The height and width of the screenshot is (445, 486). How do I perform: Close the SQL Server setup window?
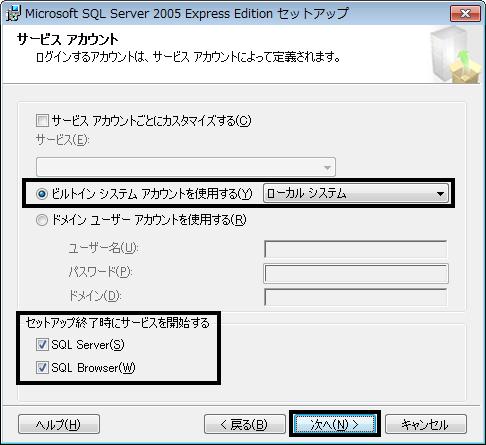point(465,13)
